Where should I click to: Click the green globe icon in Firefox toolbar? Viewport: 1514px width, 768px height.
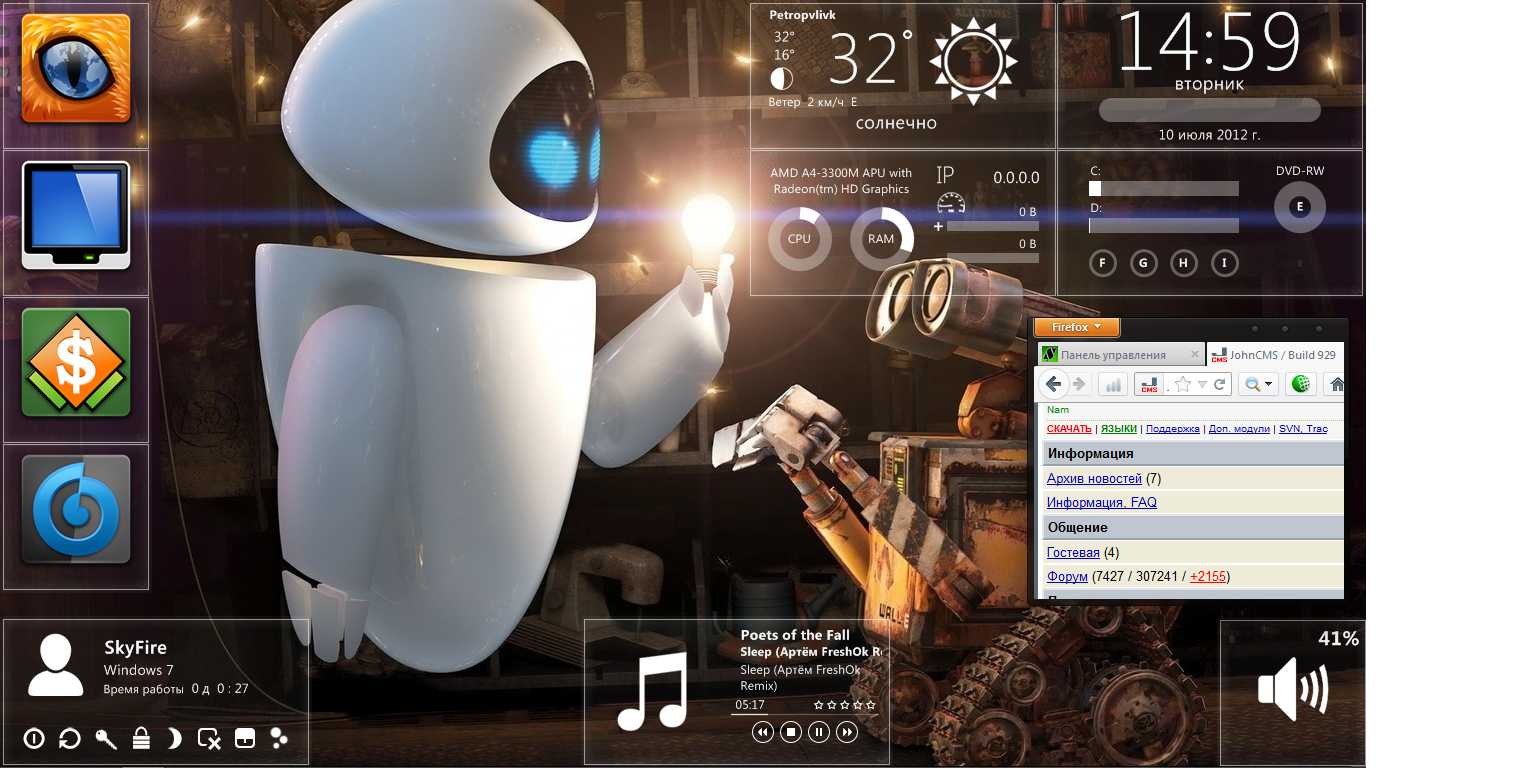point(1301,384)
